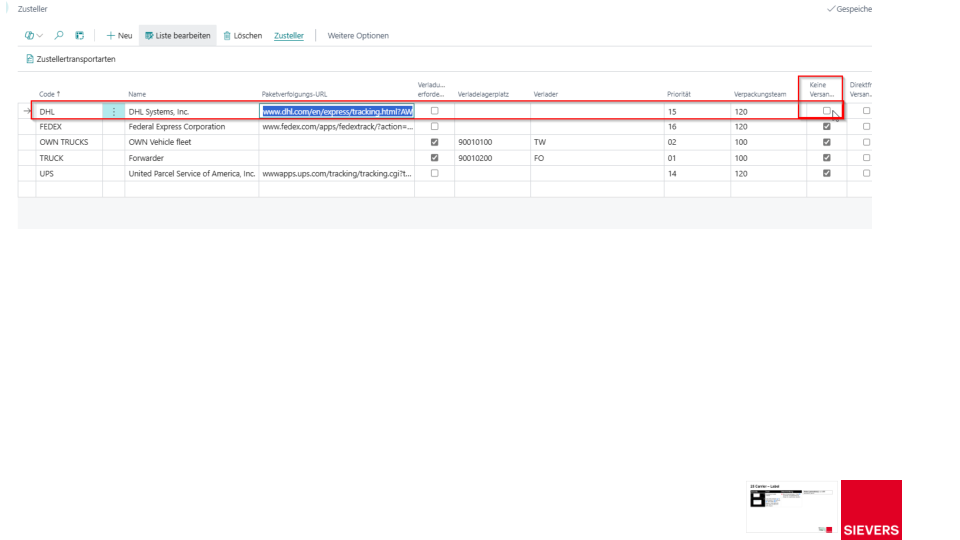Click the slide preview thumbnail beside SIEVERS logo
960x540 pixels.
(792, 507)
